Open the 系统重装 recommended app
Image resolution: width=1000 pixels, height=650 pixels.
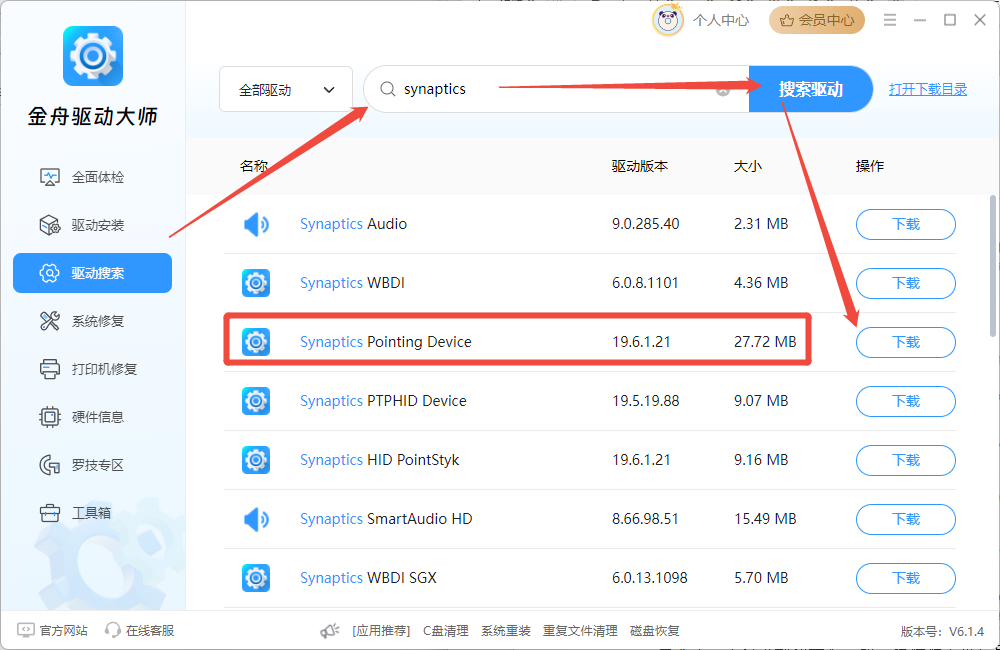point(506,631)
